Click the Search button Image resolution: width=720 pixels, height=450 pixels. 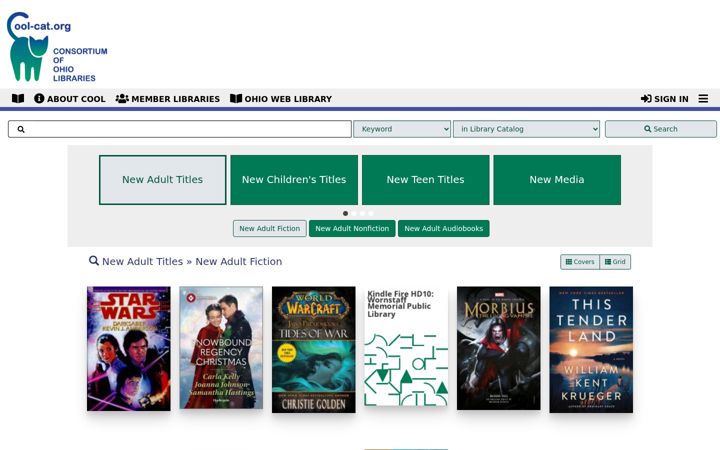click(660, 129)
